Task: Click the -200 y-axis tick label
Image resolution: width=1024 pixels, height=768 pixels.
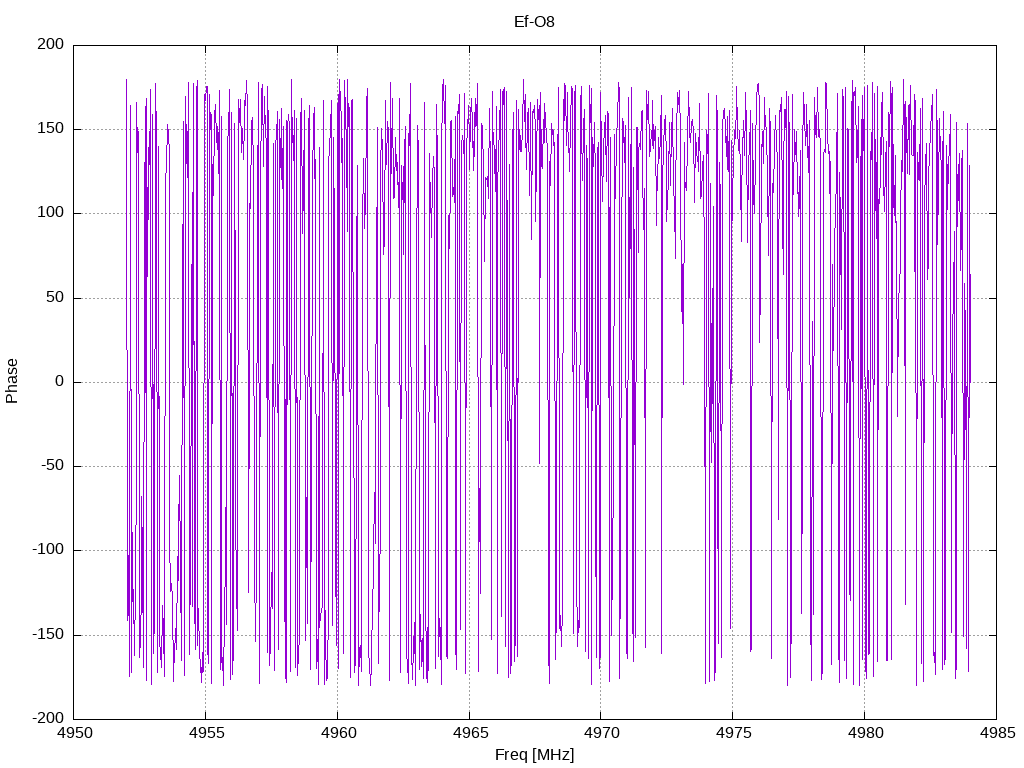Action: [48, 718]
